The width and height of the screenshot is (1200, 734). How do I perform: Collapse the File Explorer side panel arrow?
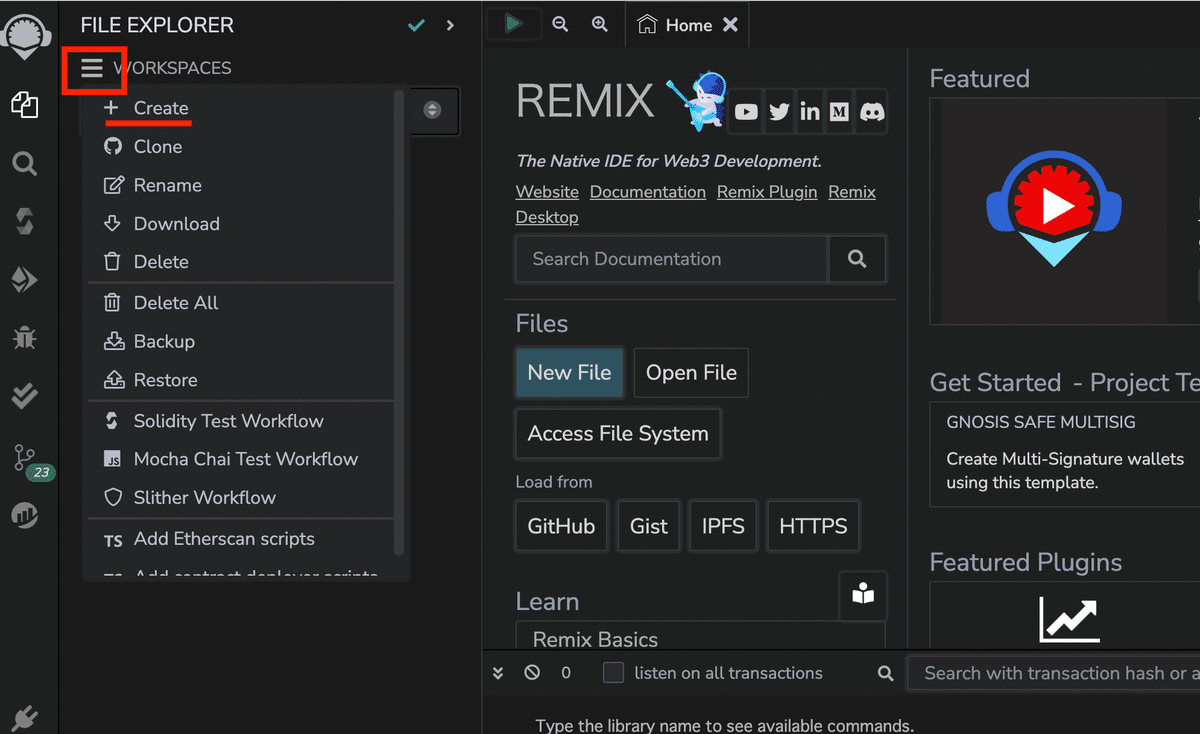click(450, 25)
